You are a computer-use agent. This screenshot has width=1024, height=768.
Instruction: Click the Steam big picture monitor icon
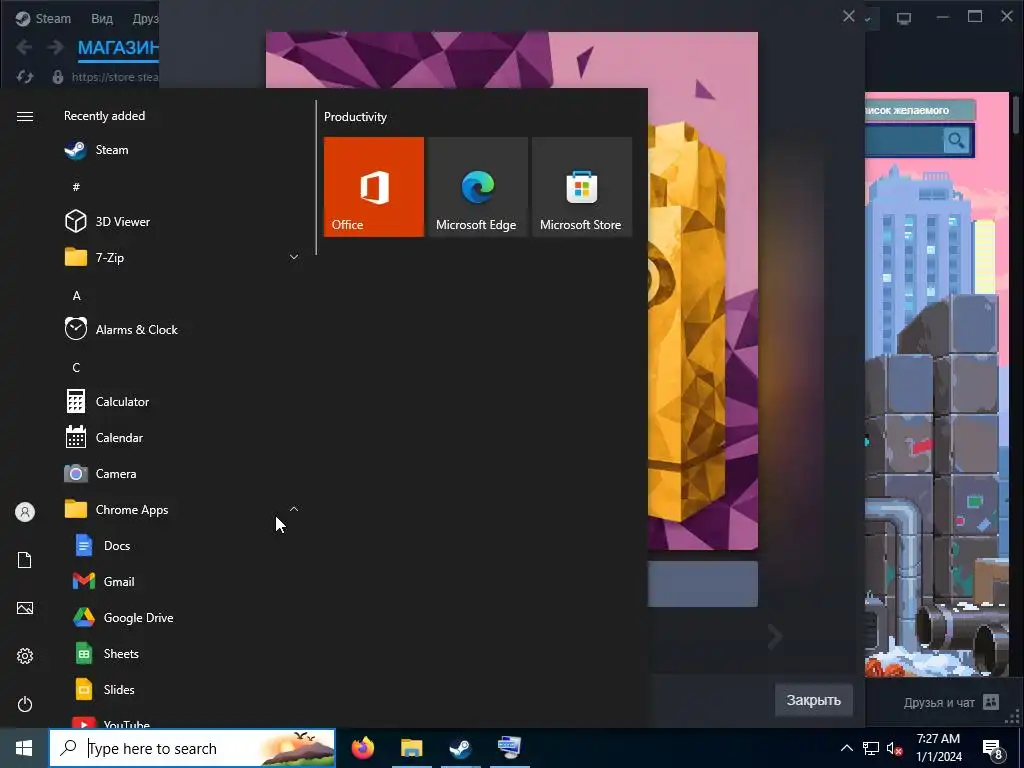pyautogui.click(x=904, y=18)
